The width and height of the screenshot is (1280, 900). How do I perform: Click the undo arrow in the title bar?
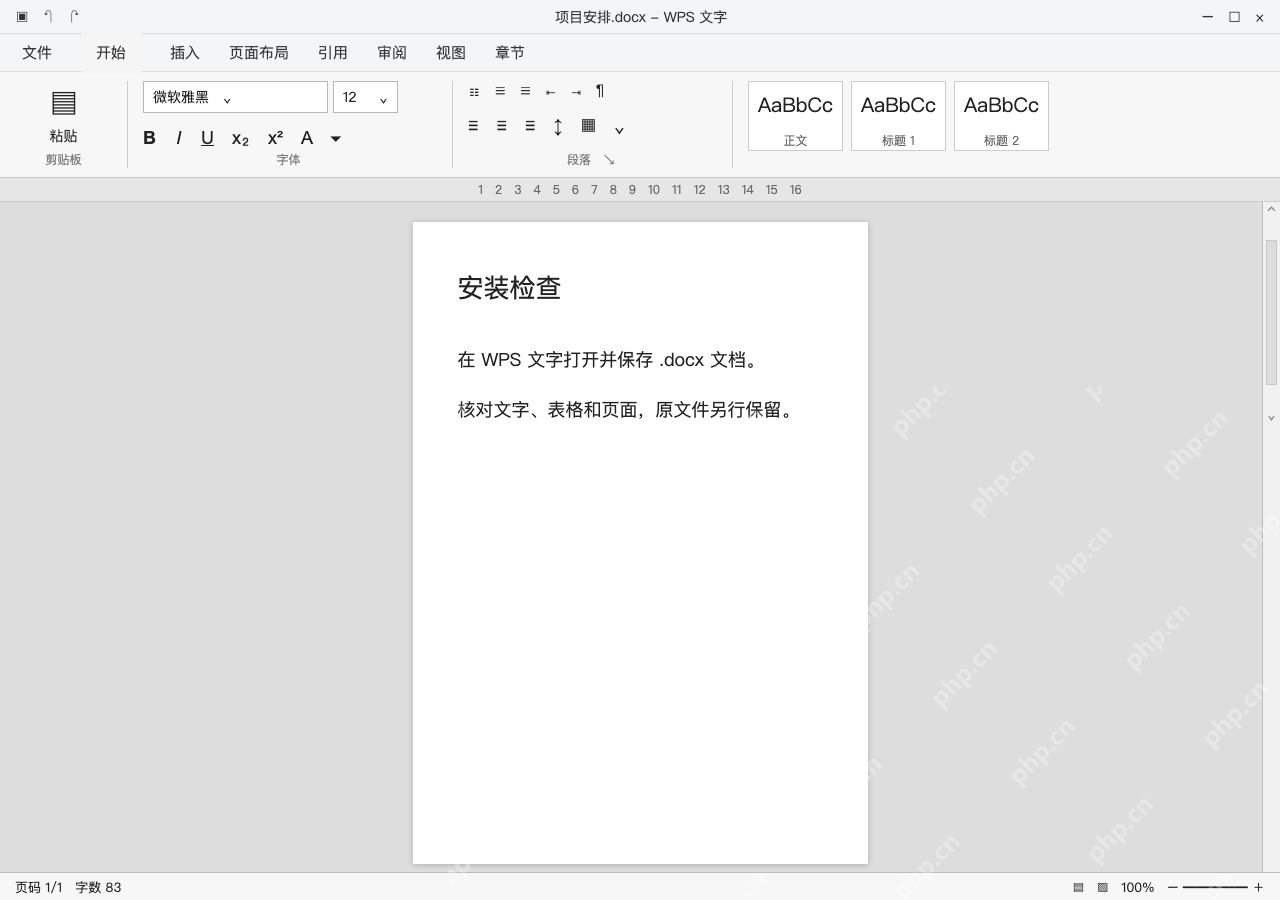coord(48,17)
